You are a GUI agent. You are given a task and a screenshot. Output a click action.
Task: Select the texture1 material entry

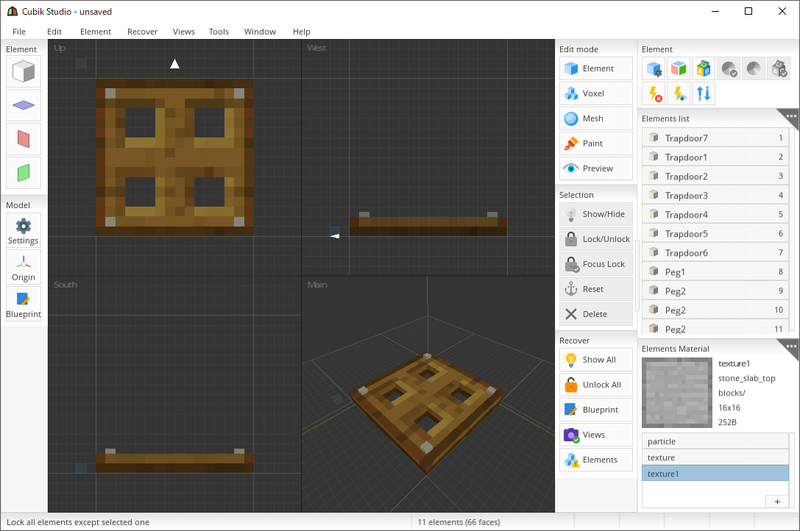tap(715, 473)
